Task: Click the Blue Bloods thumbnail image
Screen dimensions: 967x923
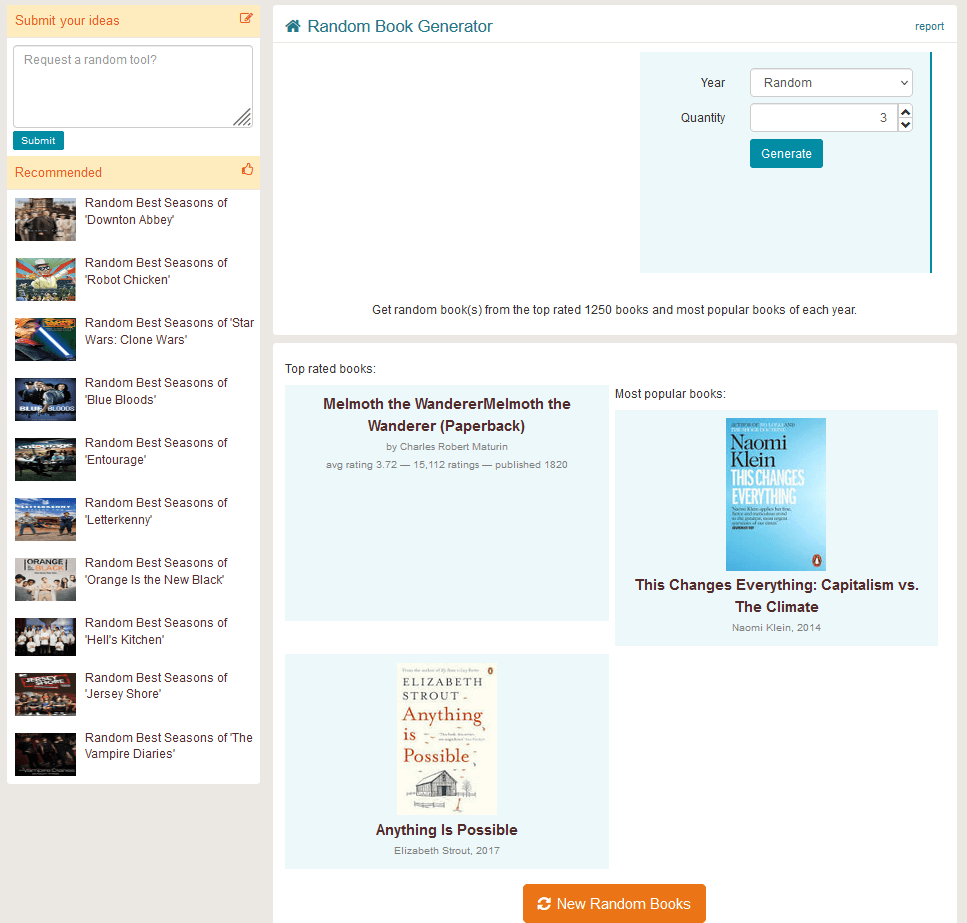Action: pyautogui.click(x=46, y=399)
